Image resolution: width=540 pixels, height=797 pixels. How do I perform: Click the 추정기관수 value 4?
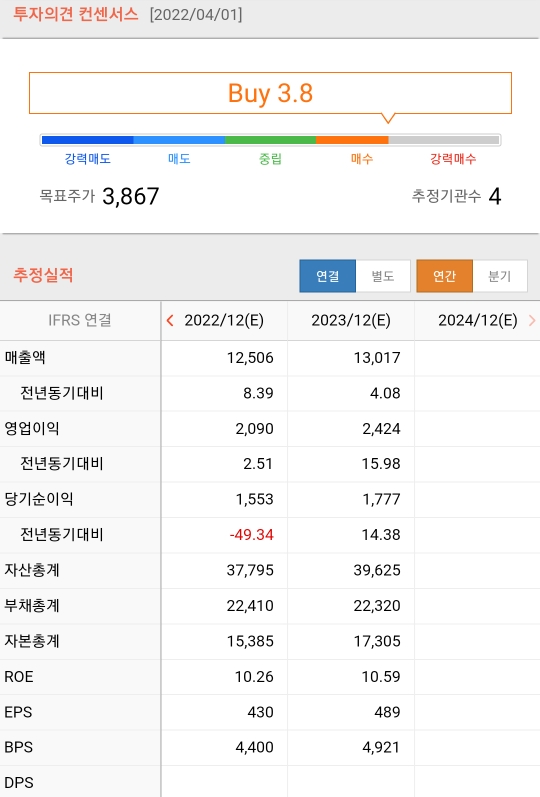pyautogui.click(x=495, y=197)
